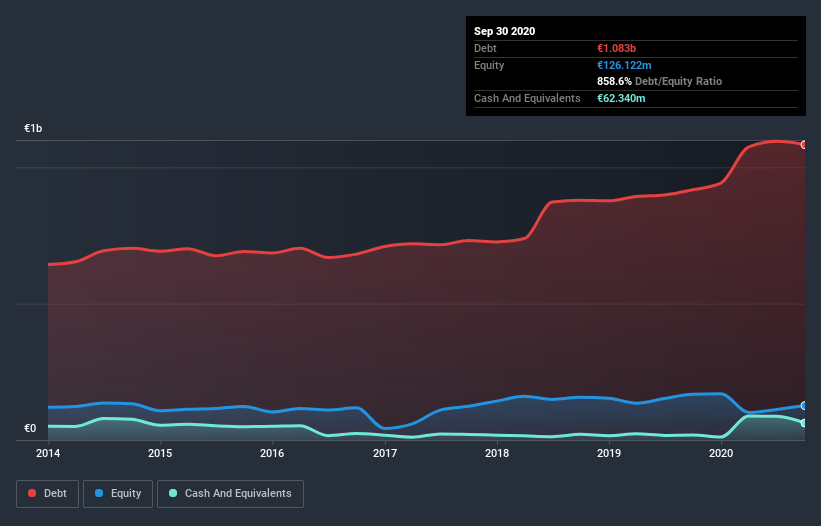
Task: Click the €62.340m cash value
Action: coord(621,98)
